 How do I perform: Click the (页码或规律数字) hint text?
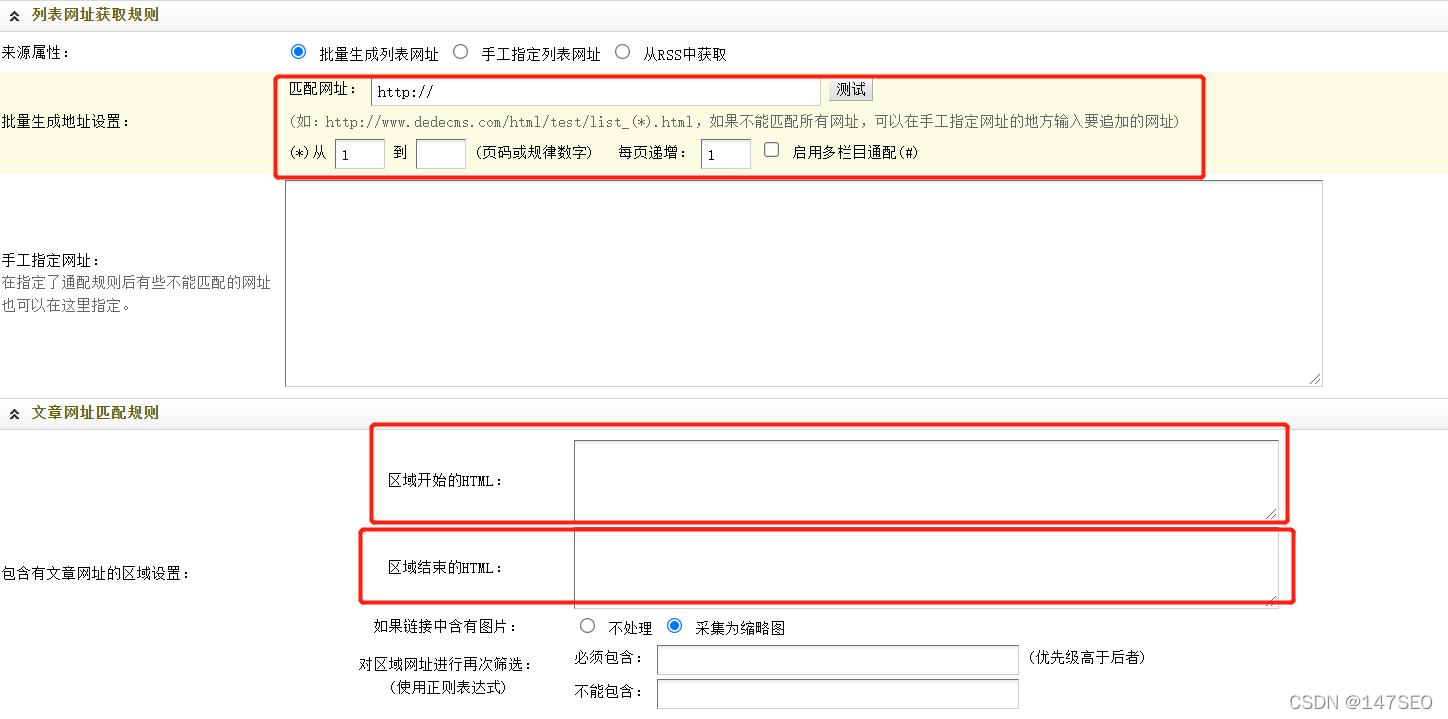pos(533,153)
